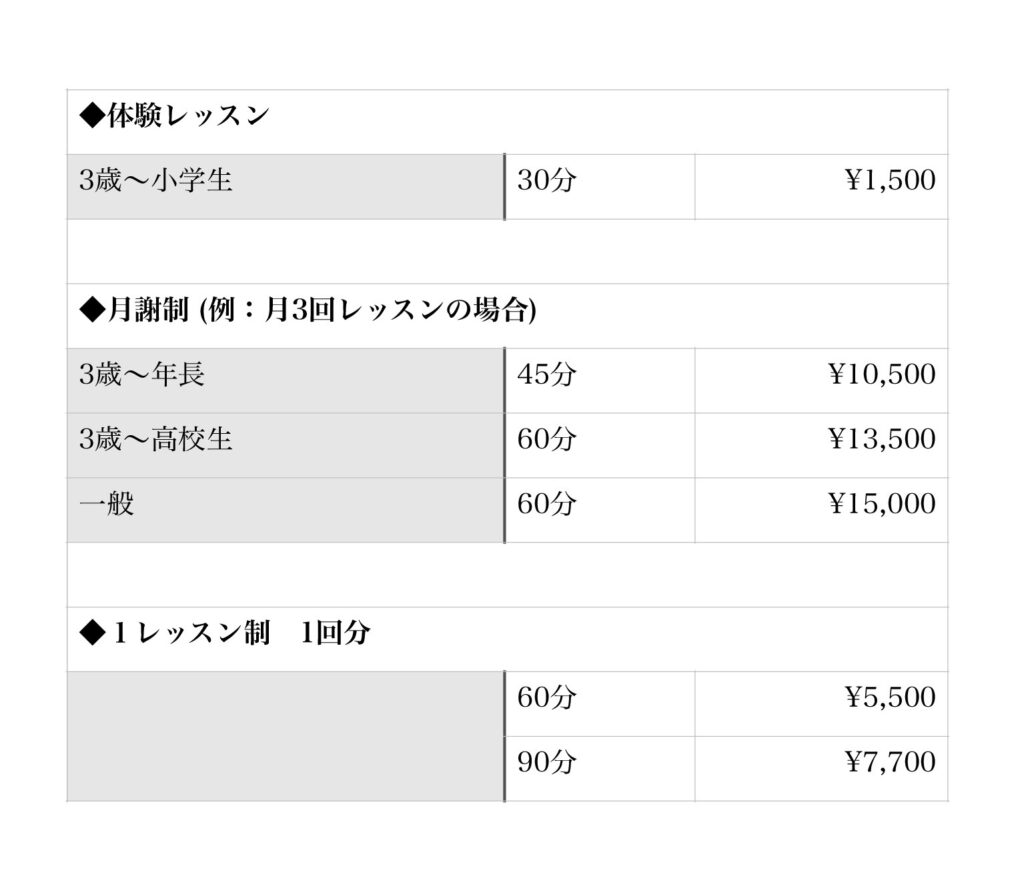This screenshot has width=1024, height=885.
Task: Click the ¥13,500 price cell
Action: point(821,445)
